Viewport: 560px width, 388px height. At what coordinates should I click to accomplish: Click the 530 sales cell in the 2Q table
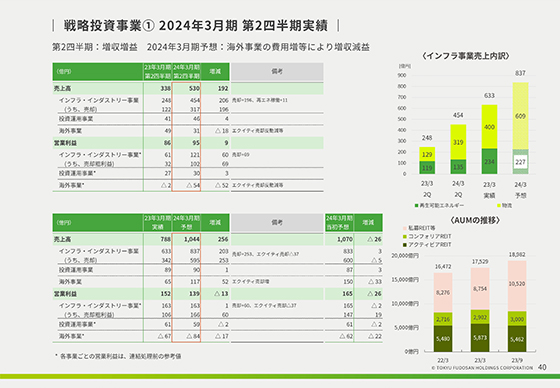194,89
